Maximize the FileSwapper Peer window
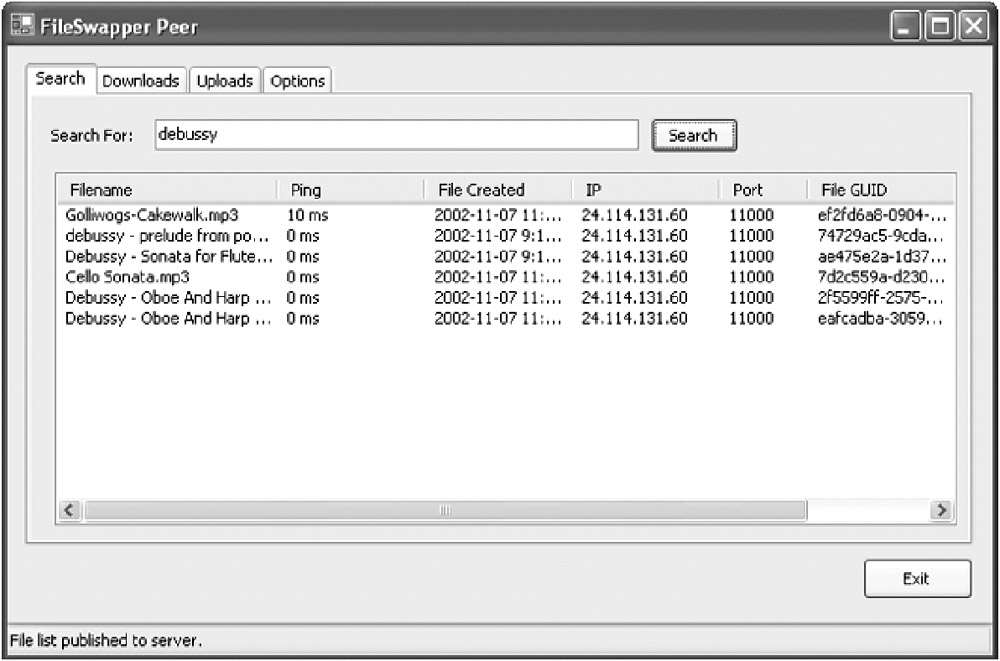1000x661 pixels. (x=939, y=27)
